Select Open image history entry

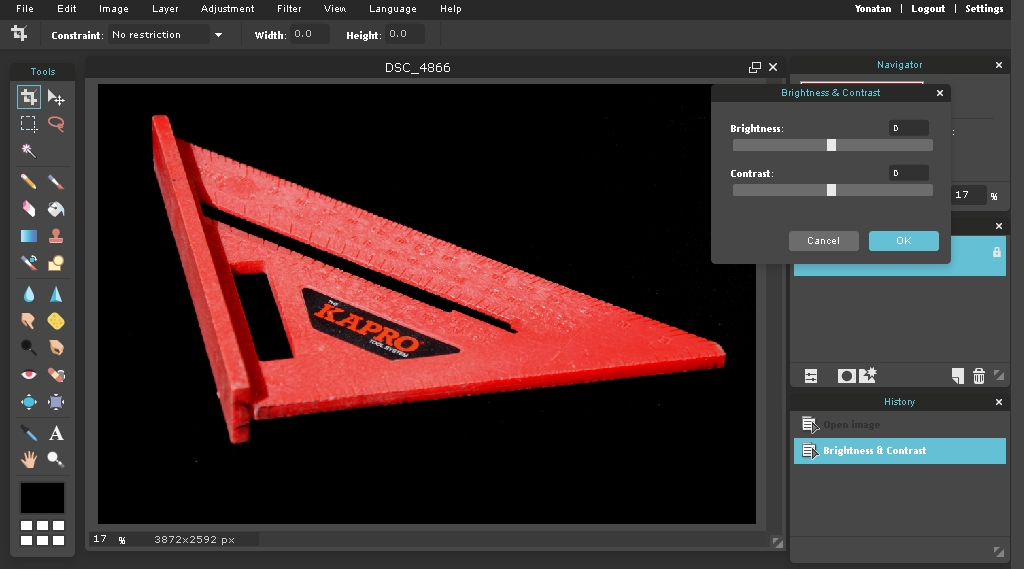pos(899,425)
